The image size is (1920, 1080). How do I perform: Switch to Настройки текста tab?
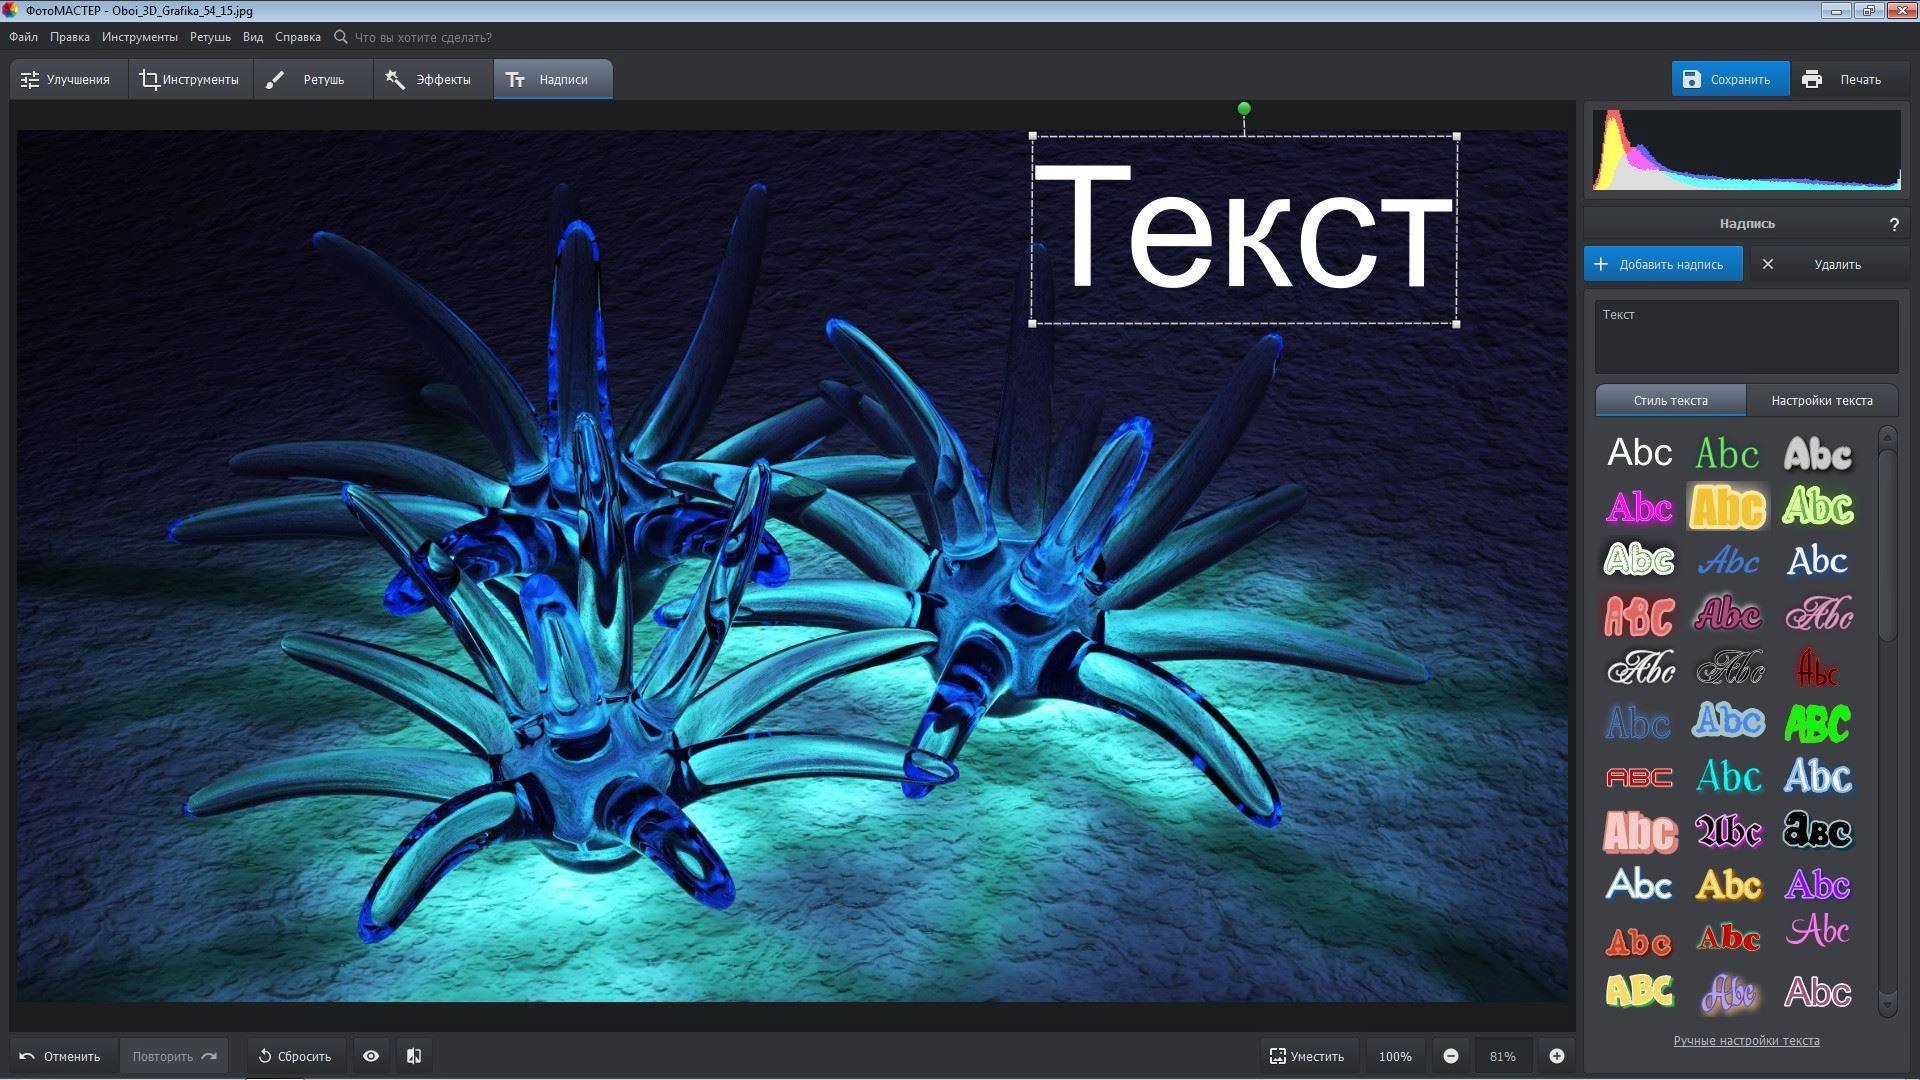point(1822,400)
